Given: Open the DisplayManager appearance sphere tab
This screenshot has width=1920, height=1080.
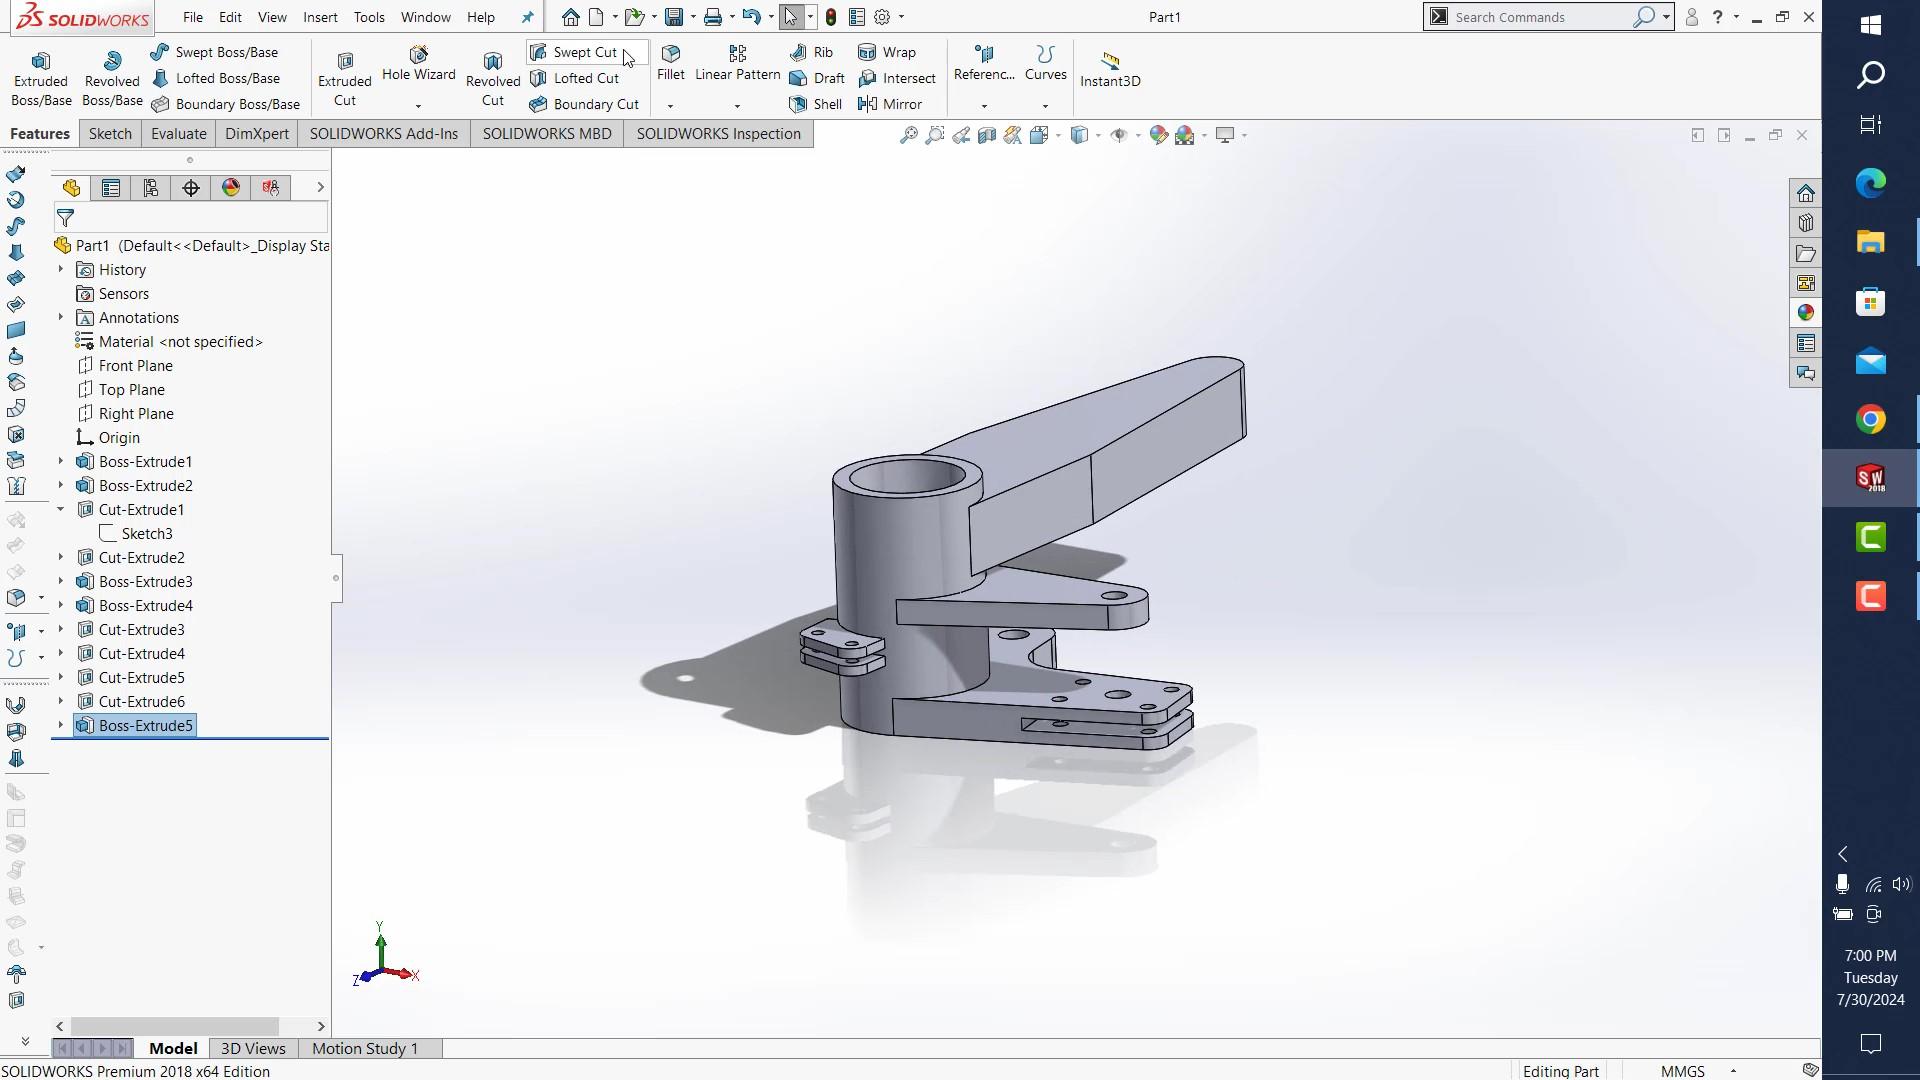Looking at the screenshot, I should point(231,188).
